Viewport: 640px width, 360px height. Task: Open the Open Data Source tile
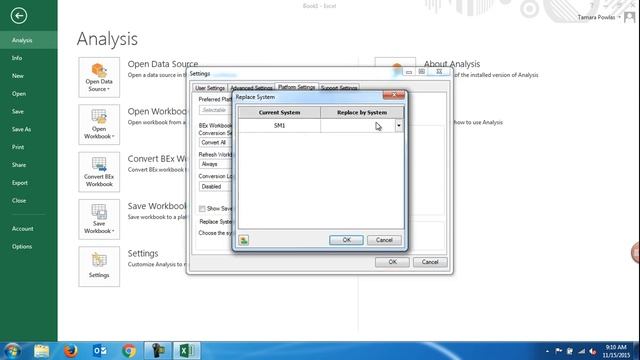[x=99, y=78]
